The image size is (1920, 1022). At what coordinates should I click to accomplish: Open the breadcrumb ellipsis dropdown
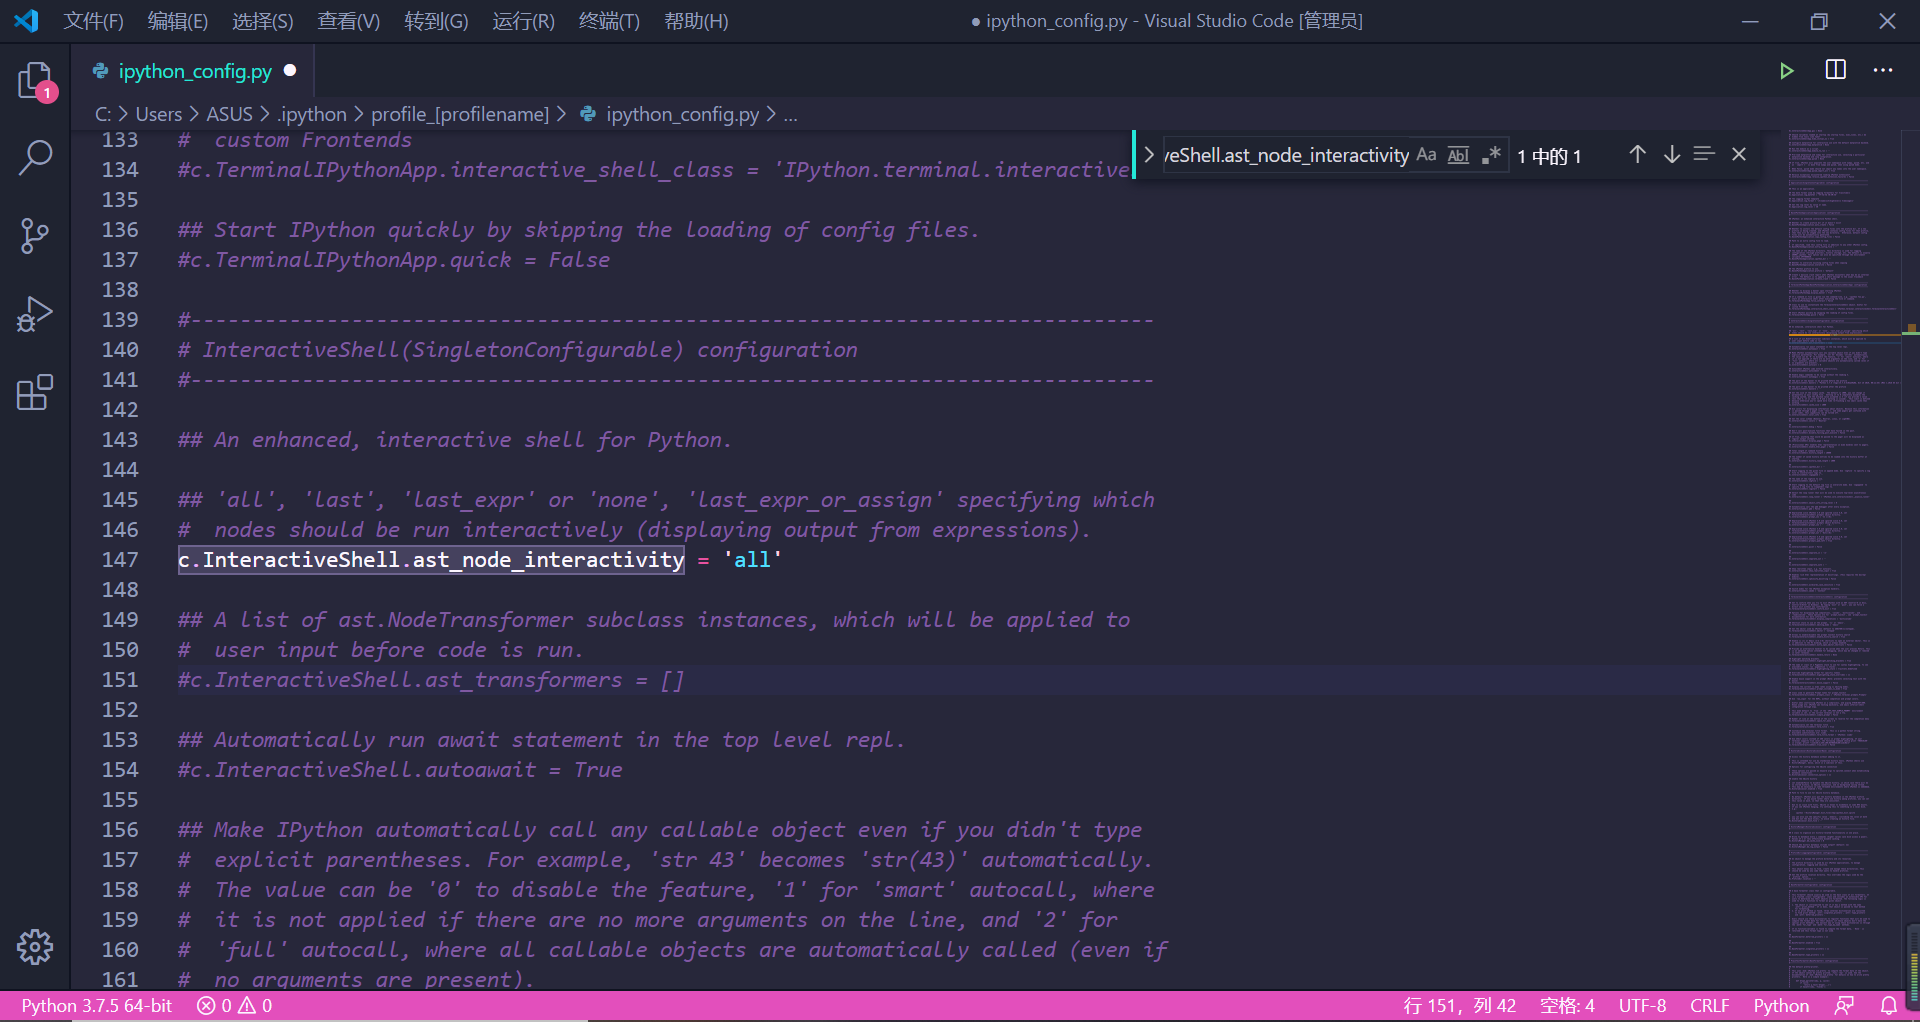[790, 114]
